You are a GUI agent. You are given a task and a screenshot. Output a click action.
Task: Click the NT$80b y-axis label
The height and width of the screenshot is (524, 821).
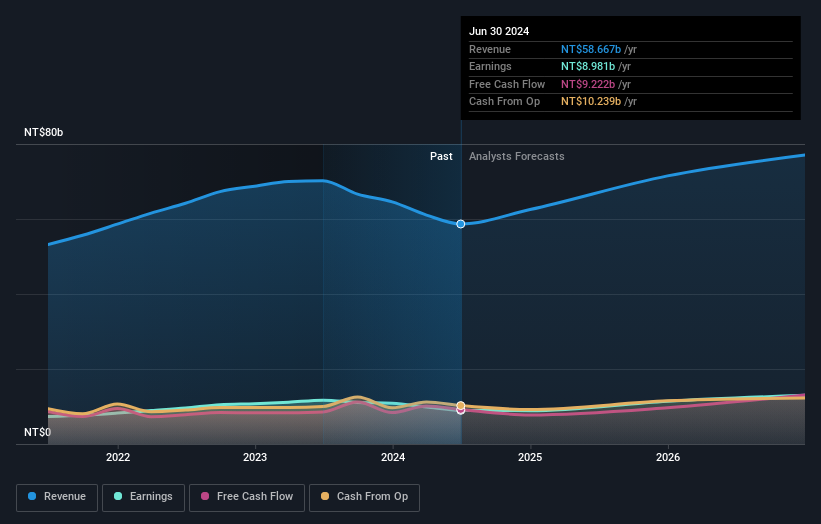[43, 132]
